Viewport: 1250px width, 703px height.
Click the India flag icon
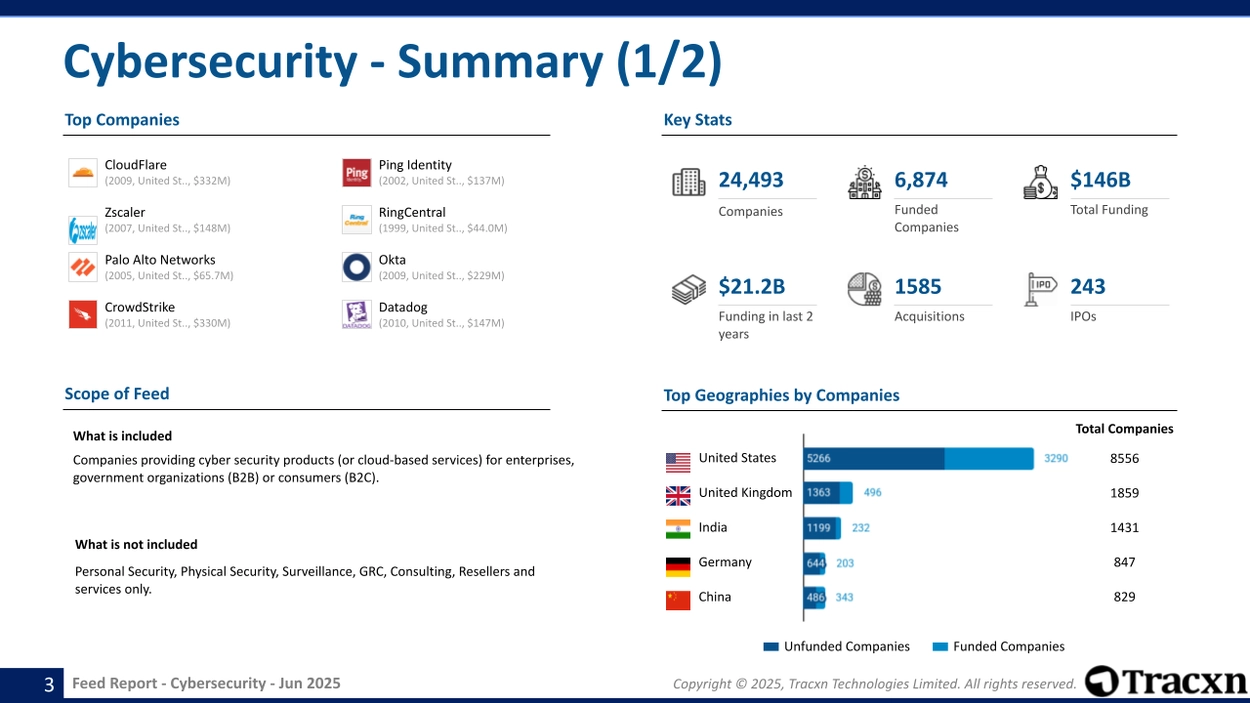[x=678, y=530]
